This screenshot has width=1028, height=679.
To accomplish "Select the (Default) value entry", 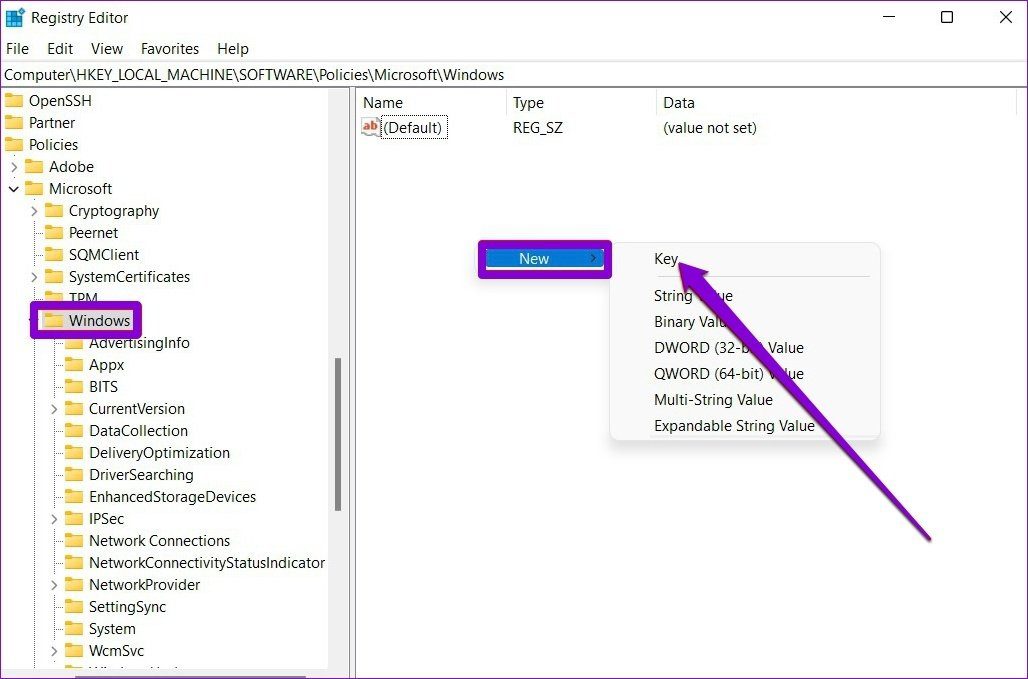I will (x=414, y=128).
